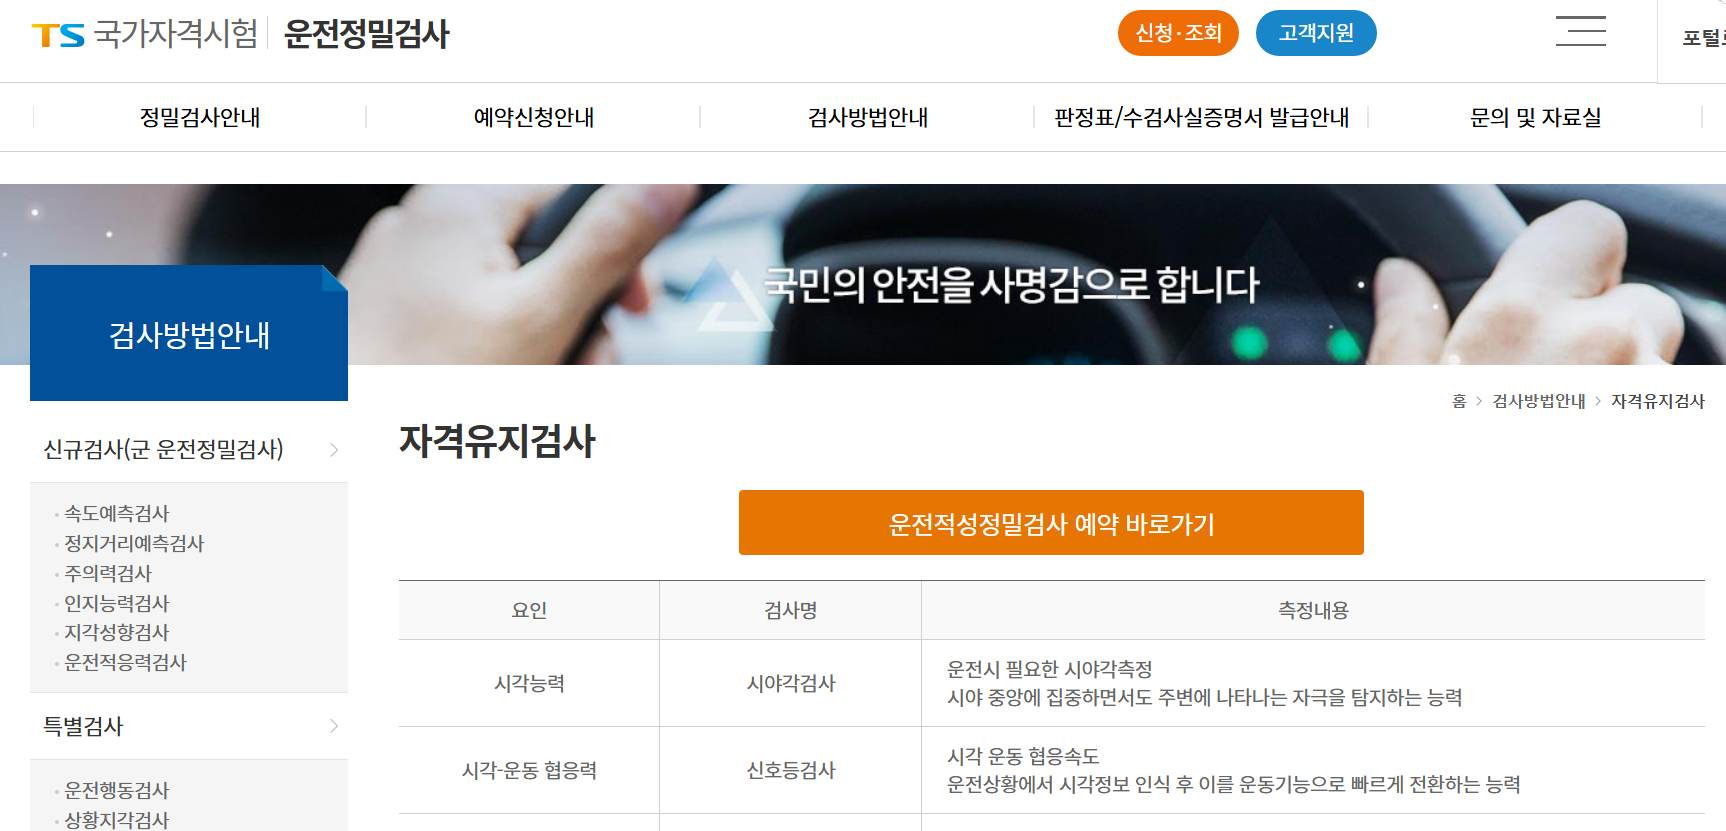
Task: Click 홈 in the breadcrumb
Action: (1459, 401)
